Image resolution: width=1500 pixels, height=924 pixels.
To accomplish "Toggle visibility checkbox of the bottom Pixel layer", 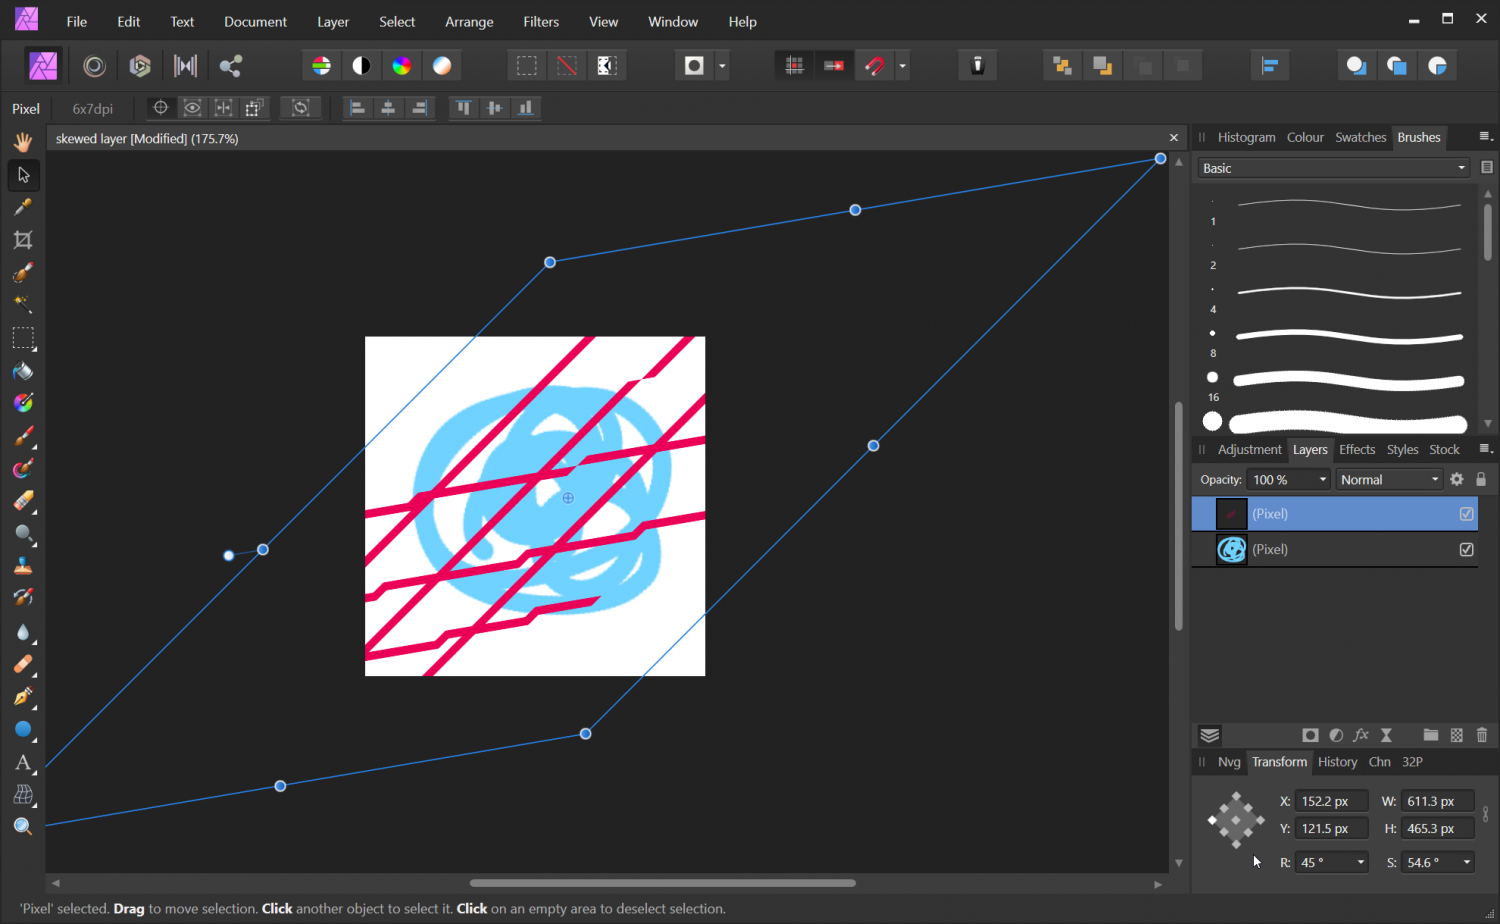I will click(1467, 549).
